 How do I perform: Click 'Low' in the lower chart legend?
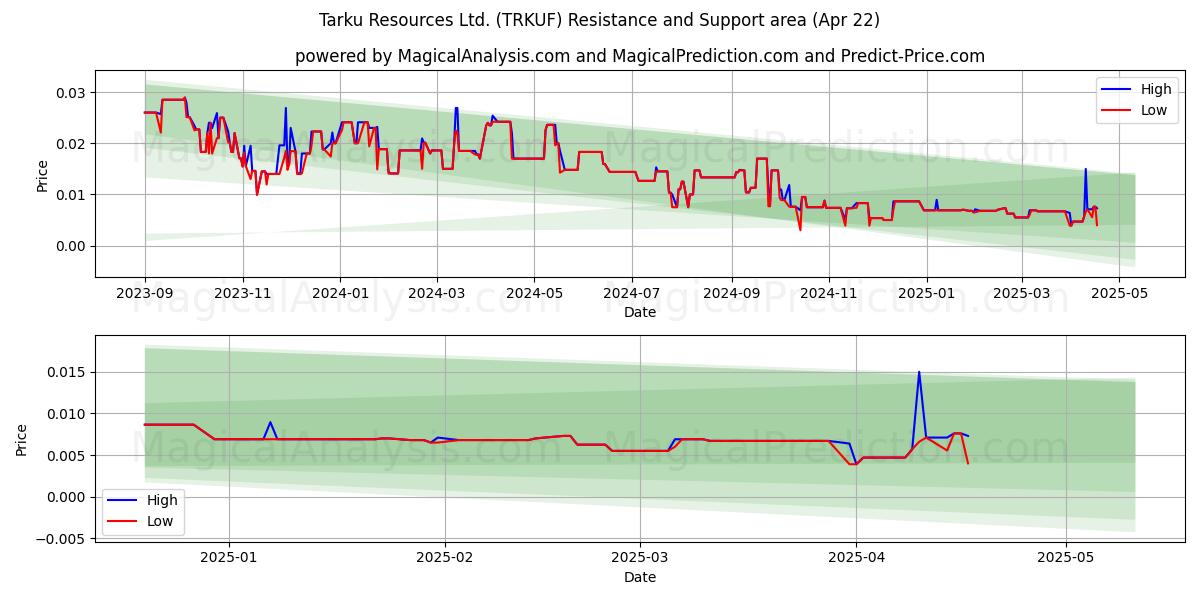pyautogui.click(x=160, y=521)
